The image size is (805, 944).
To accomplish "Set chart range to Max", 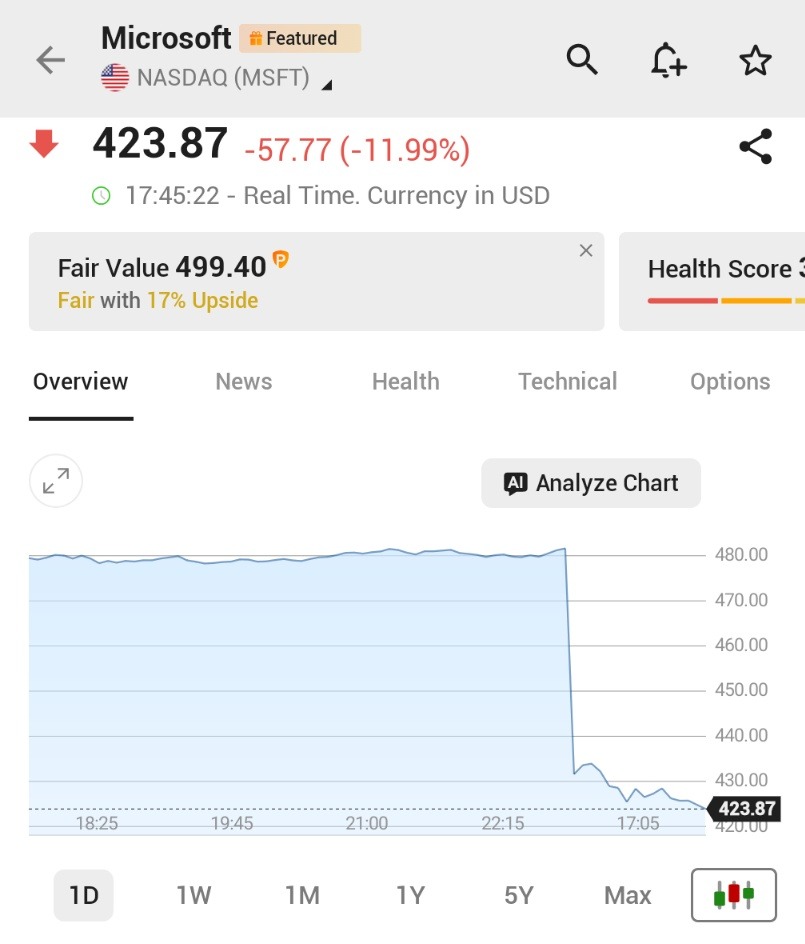I will point(627,895).
